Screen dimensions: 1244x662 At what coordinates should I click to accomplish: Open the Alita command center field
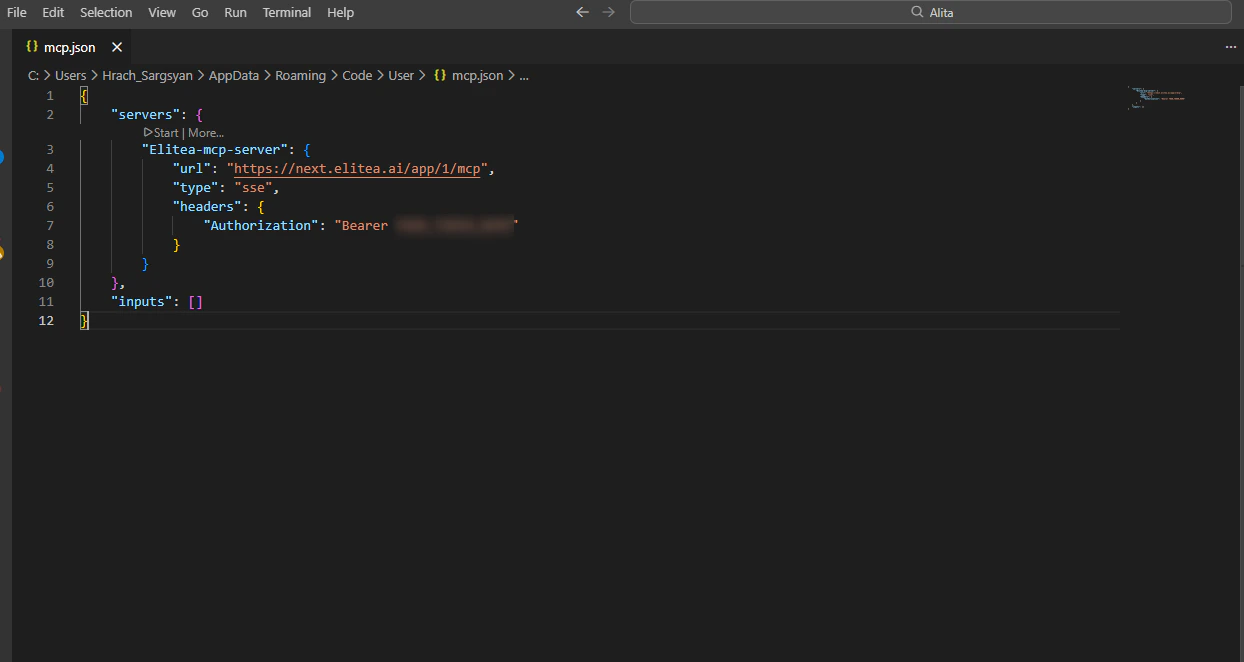click(x=929, y=11)
